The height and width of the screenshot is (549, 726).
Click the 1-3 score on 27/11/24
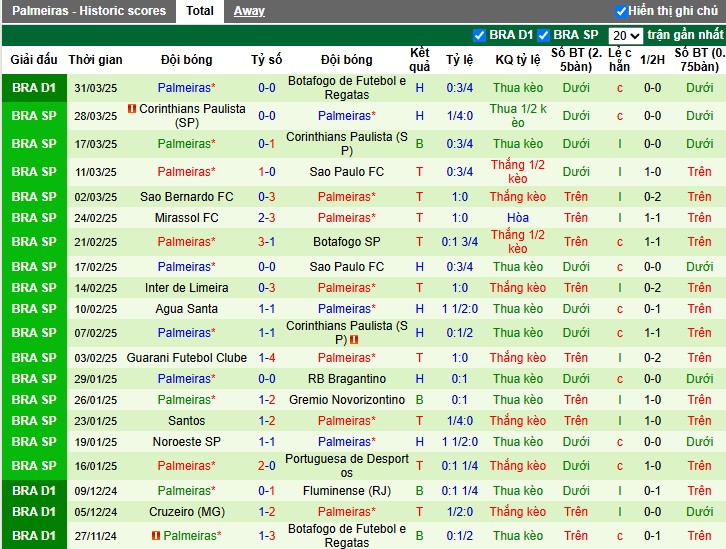(x=267, y=536)
